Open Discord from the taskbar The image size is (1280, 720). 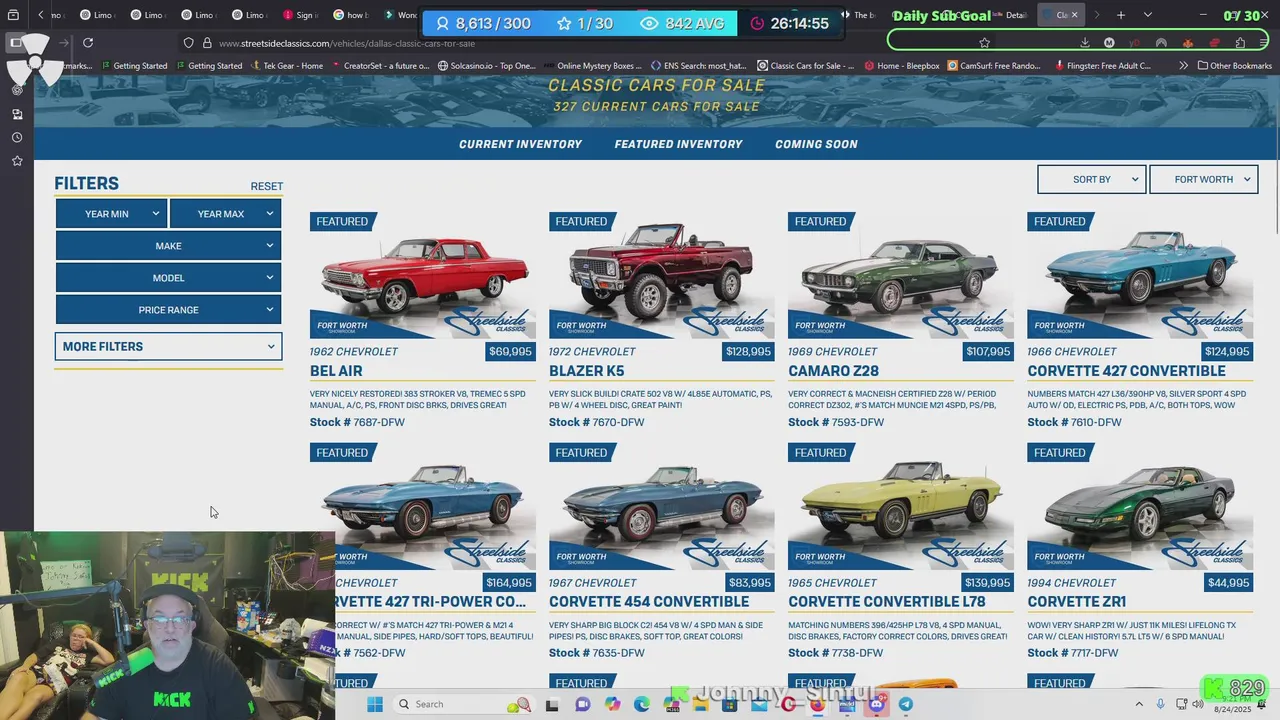(877, 704)
